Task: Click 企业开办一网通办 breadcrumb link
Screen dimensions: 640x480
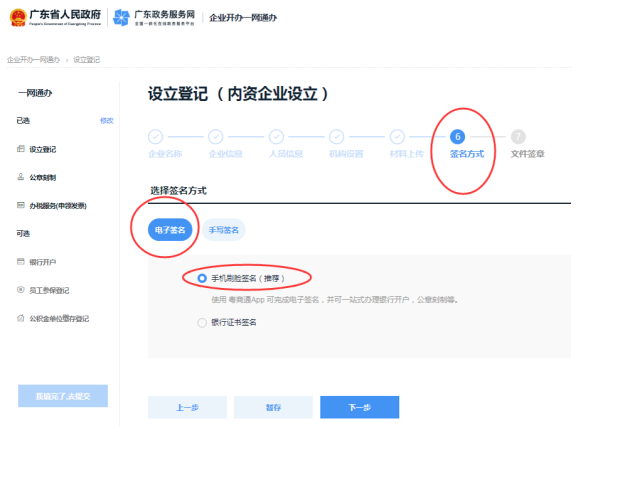Action: [x=33, y=60]
